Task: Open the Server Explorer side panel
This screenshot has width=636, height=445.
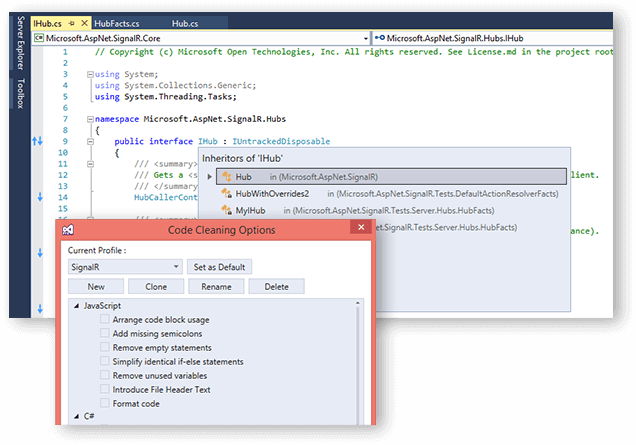Action: (x=20, y=43)
